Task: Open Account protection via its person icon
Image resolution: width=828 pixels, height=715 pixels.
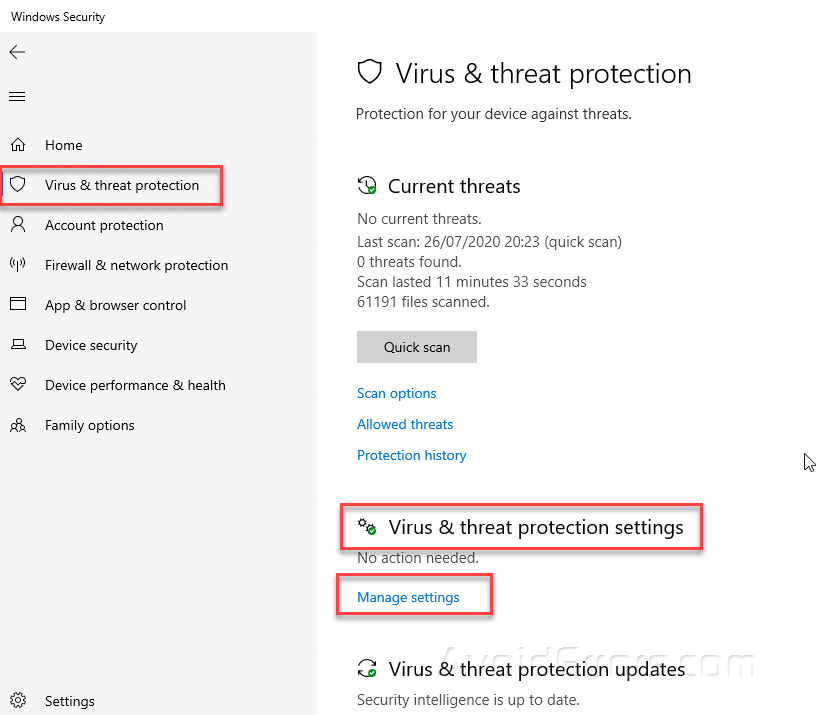Action: pyautogui.click(x=18, y=225)
